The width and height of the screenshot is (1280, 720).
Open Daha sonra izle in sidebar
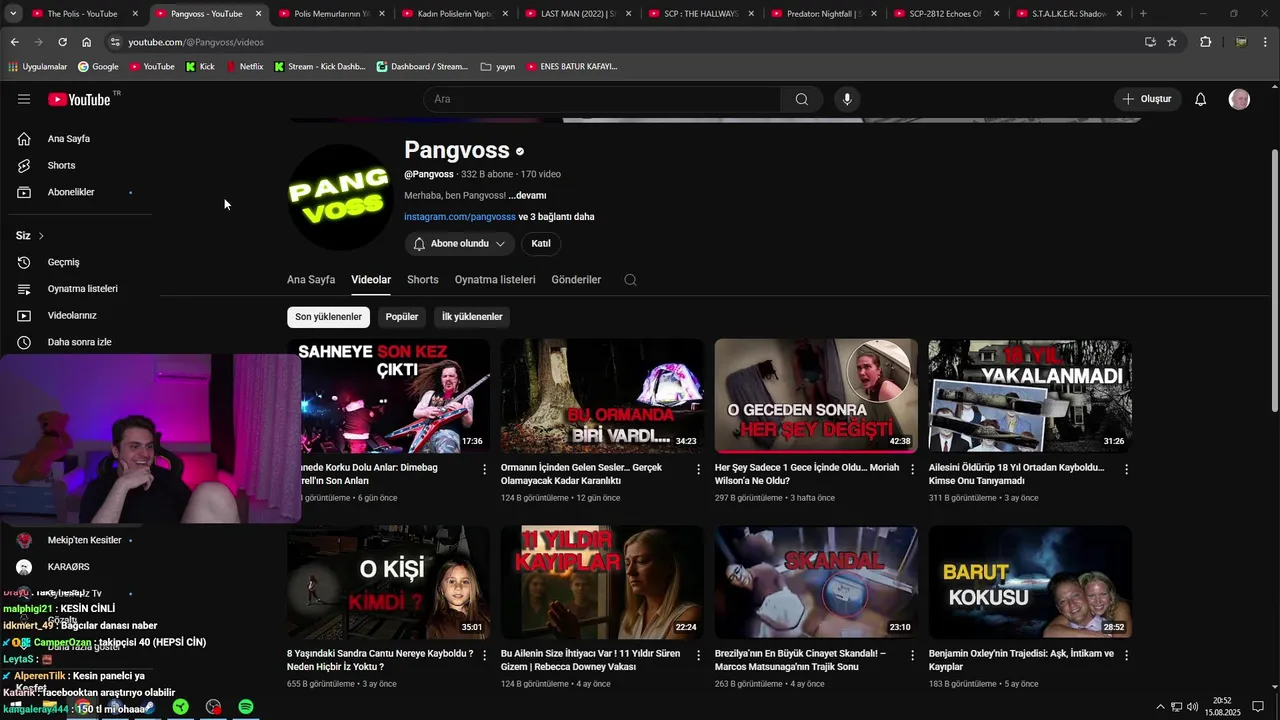79,342
